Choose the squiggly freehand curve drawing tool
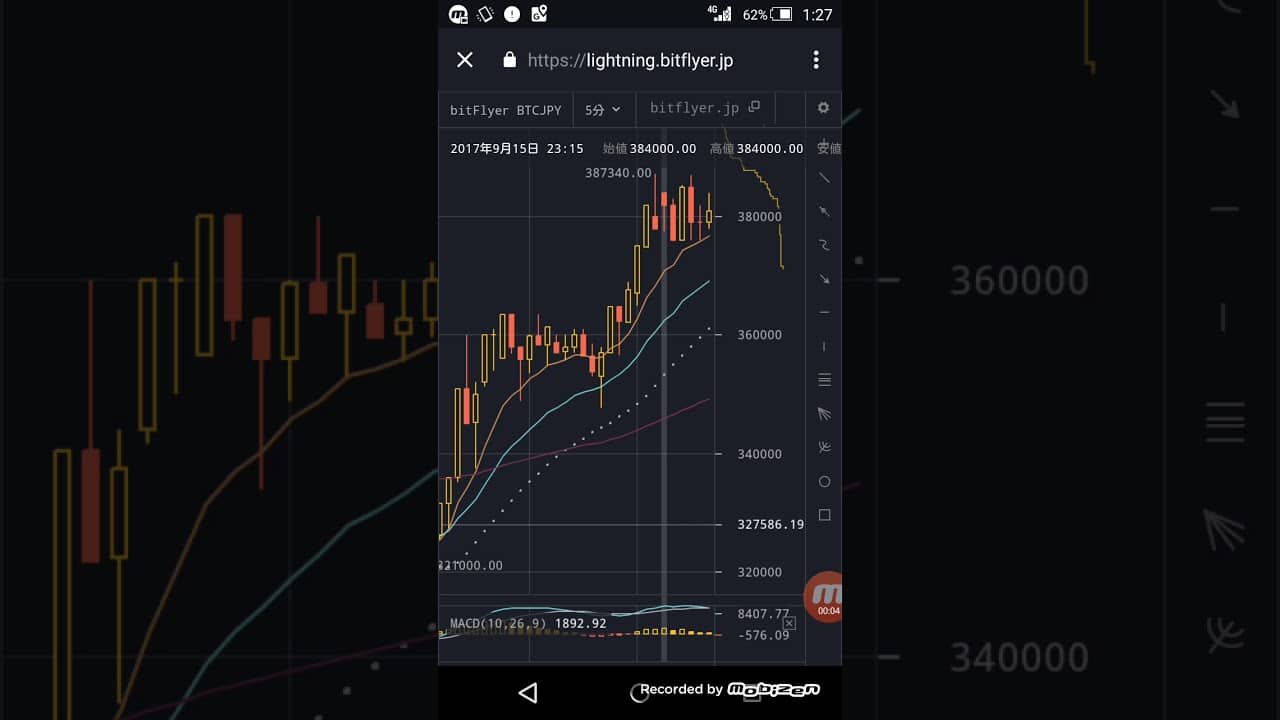The height and width of the screenshot is (720, 1280). coord(824,245)
